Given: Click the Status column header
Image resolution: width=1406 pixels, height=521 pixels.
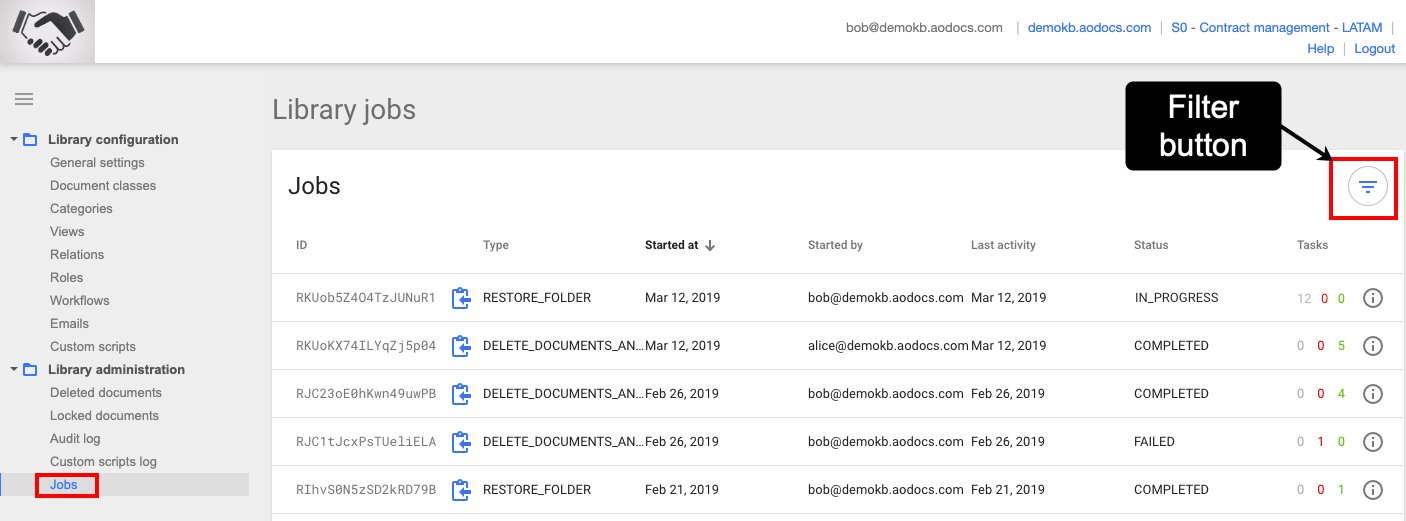Looking at the screenshot, I should (x=1151, y=245).
